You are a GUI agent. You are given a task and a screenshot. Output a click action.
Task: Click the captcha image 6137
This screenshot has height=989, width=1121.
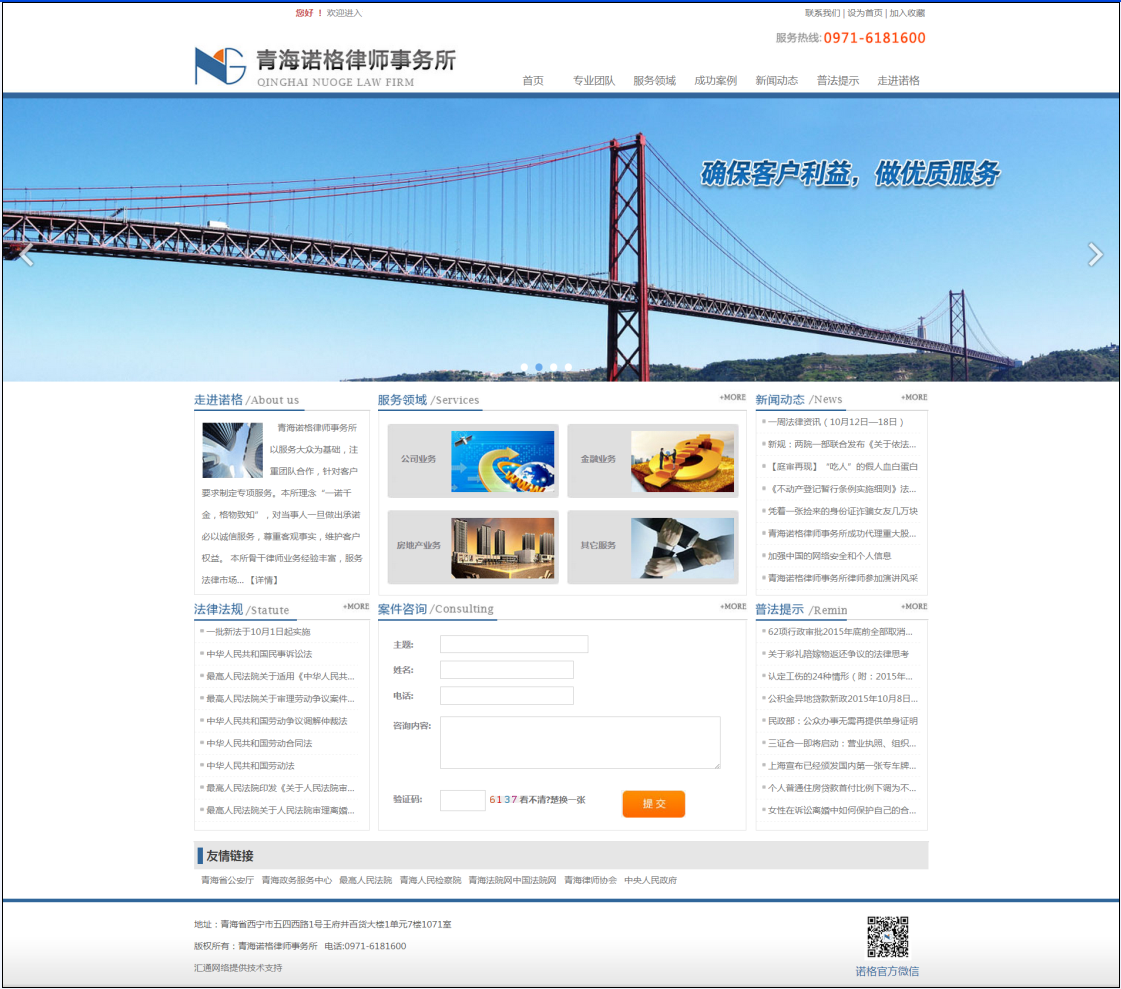point(503,799)
